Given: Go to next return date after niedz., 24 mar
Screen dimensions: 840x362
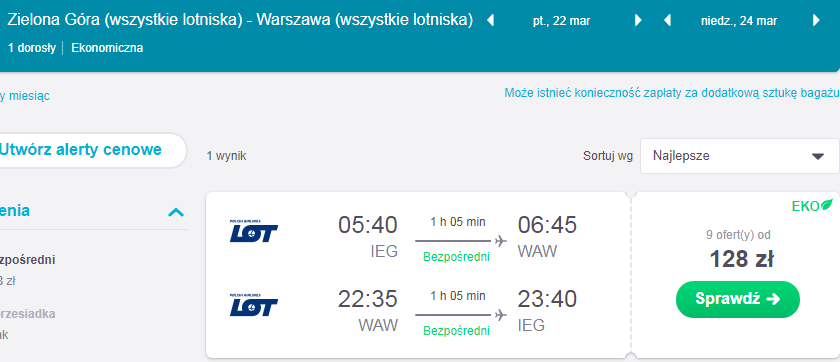Looking at the screenshot, I should coord(816,21).
